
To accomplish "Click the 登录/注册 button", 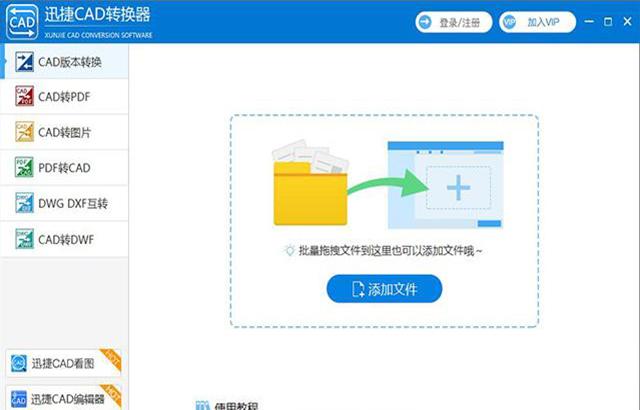I will [x=453, y=22].
